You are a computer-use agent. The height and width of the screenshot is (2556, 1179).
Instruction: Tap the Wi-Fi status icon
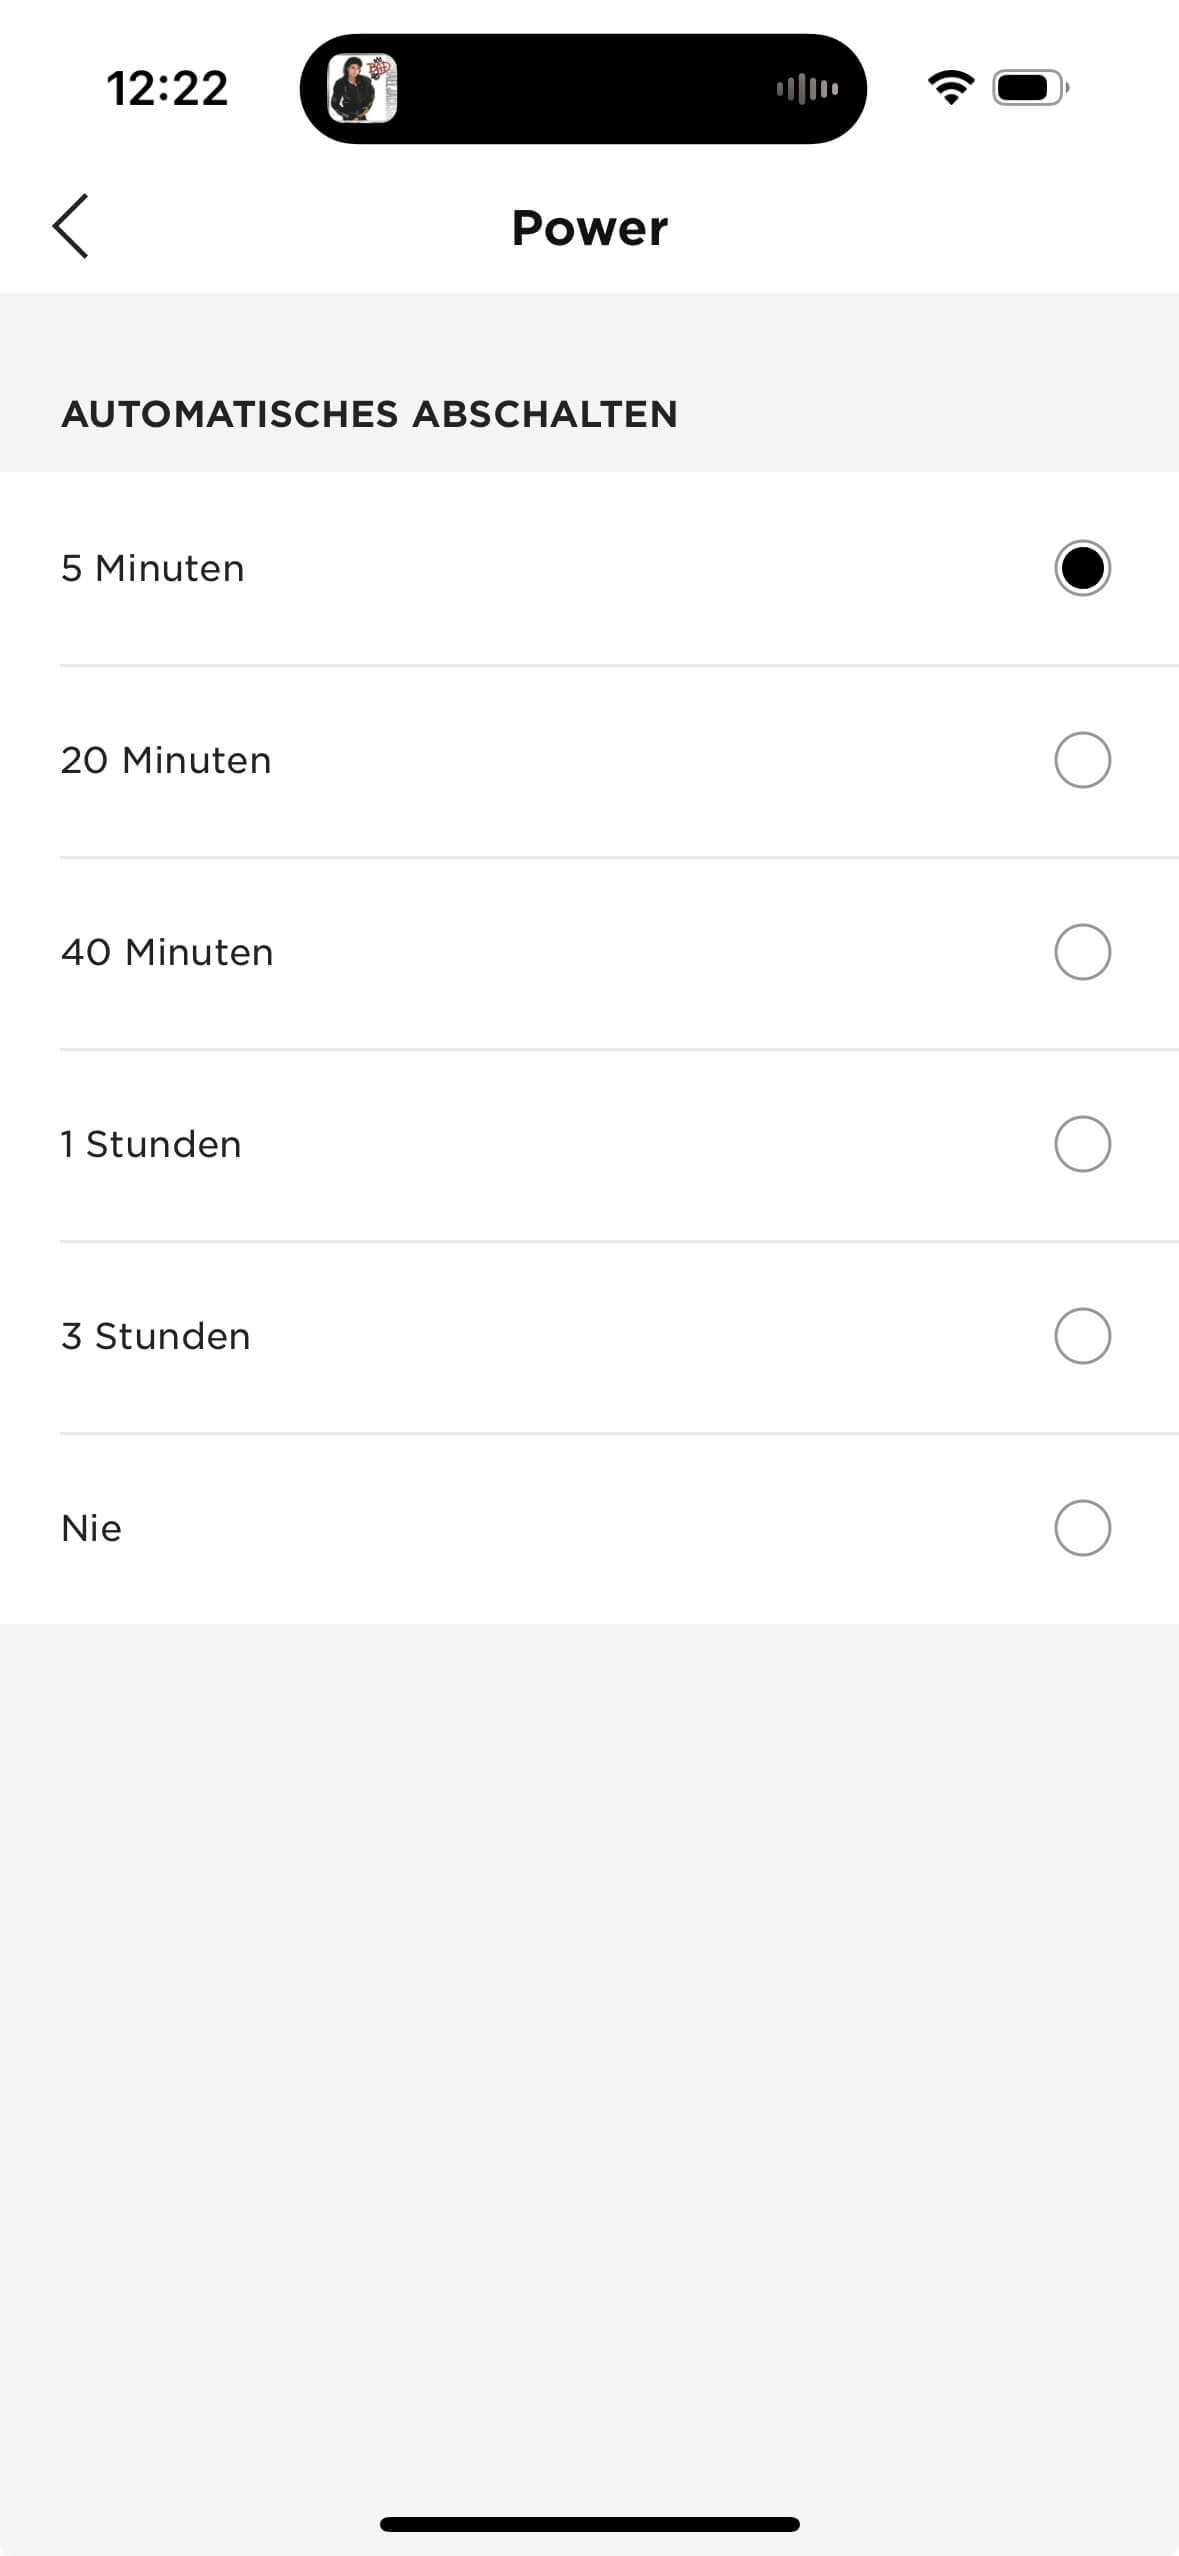(951, 88)
